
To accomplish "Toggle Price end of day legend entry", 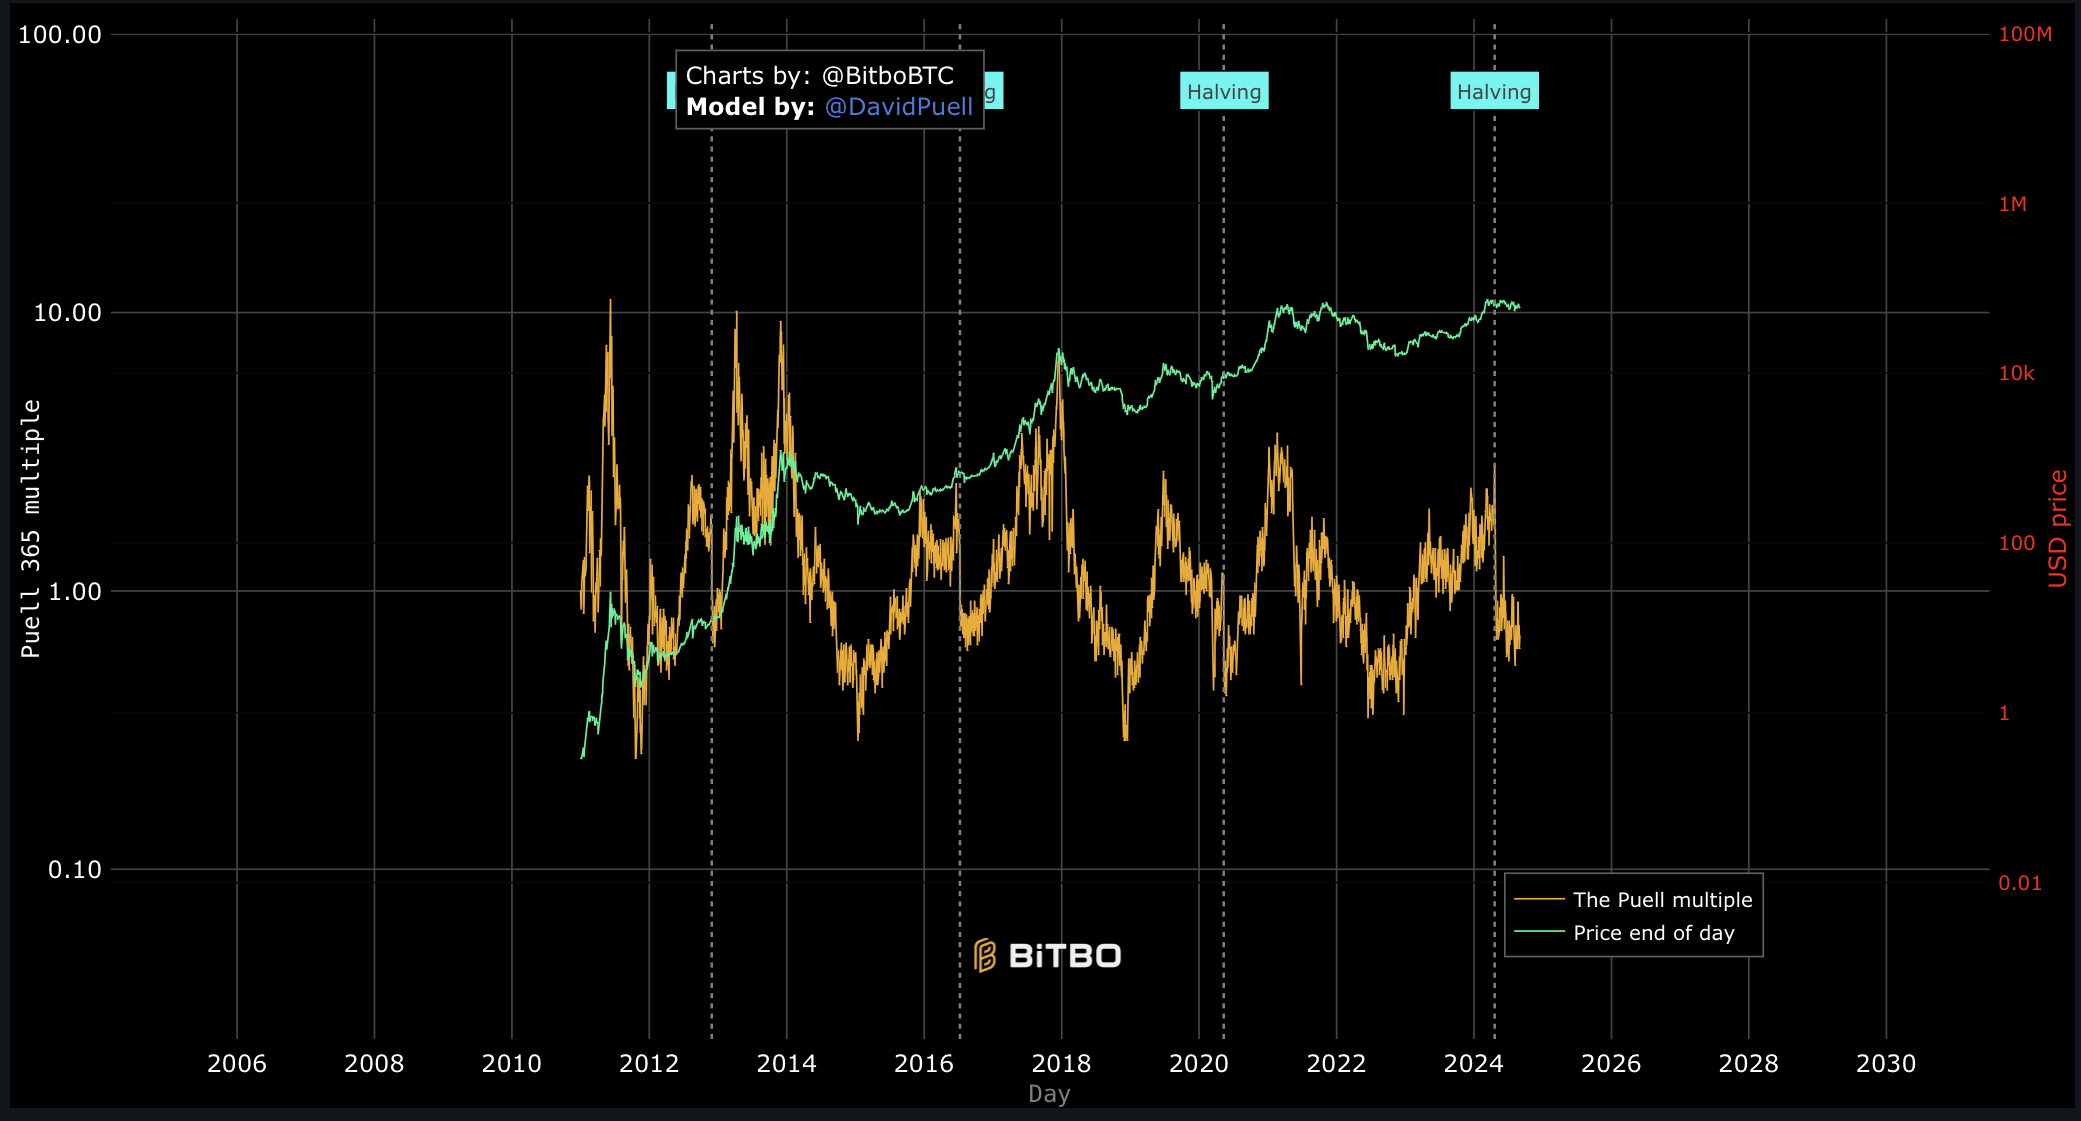I will [1653, 933].
